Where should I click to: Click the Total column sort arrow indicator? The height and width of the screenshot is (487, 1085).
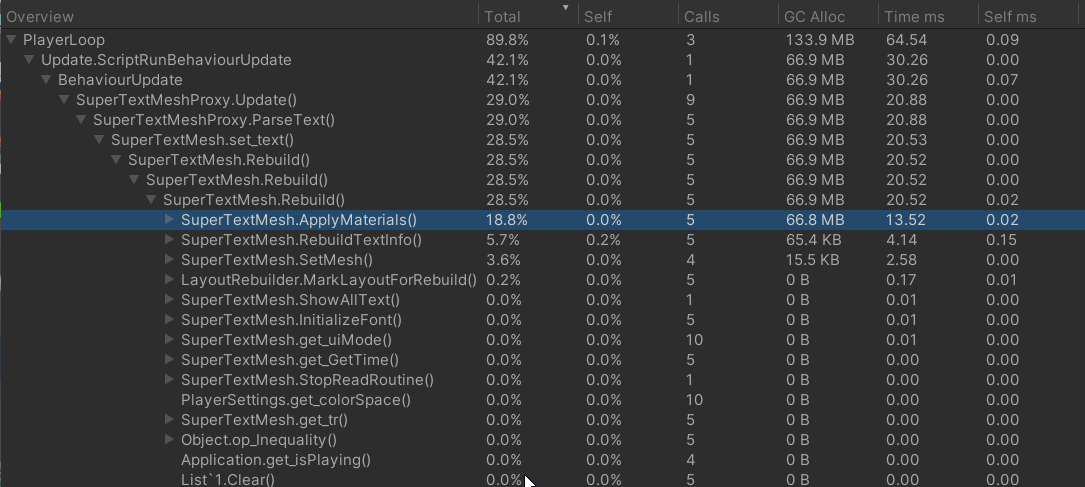coord(565,8)
